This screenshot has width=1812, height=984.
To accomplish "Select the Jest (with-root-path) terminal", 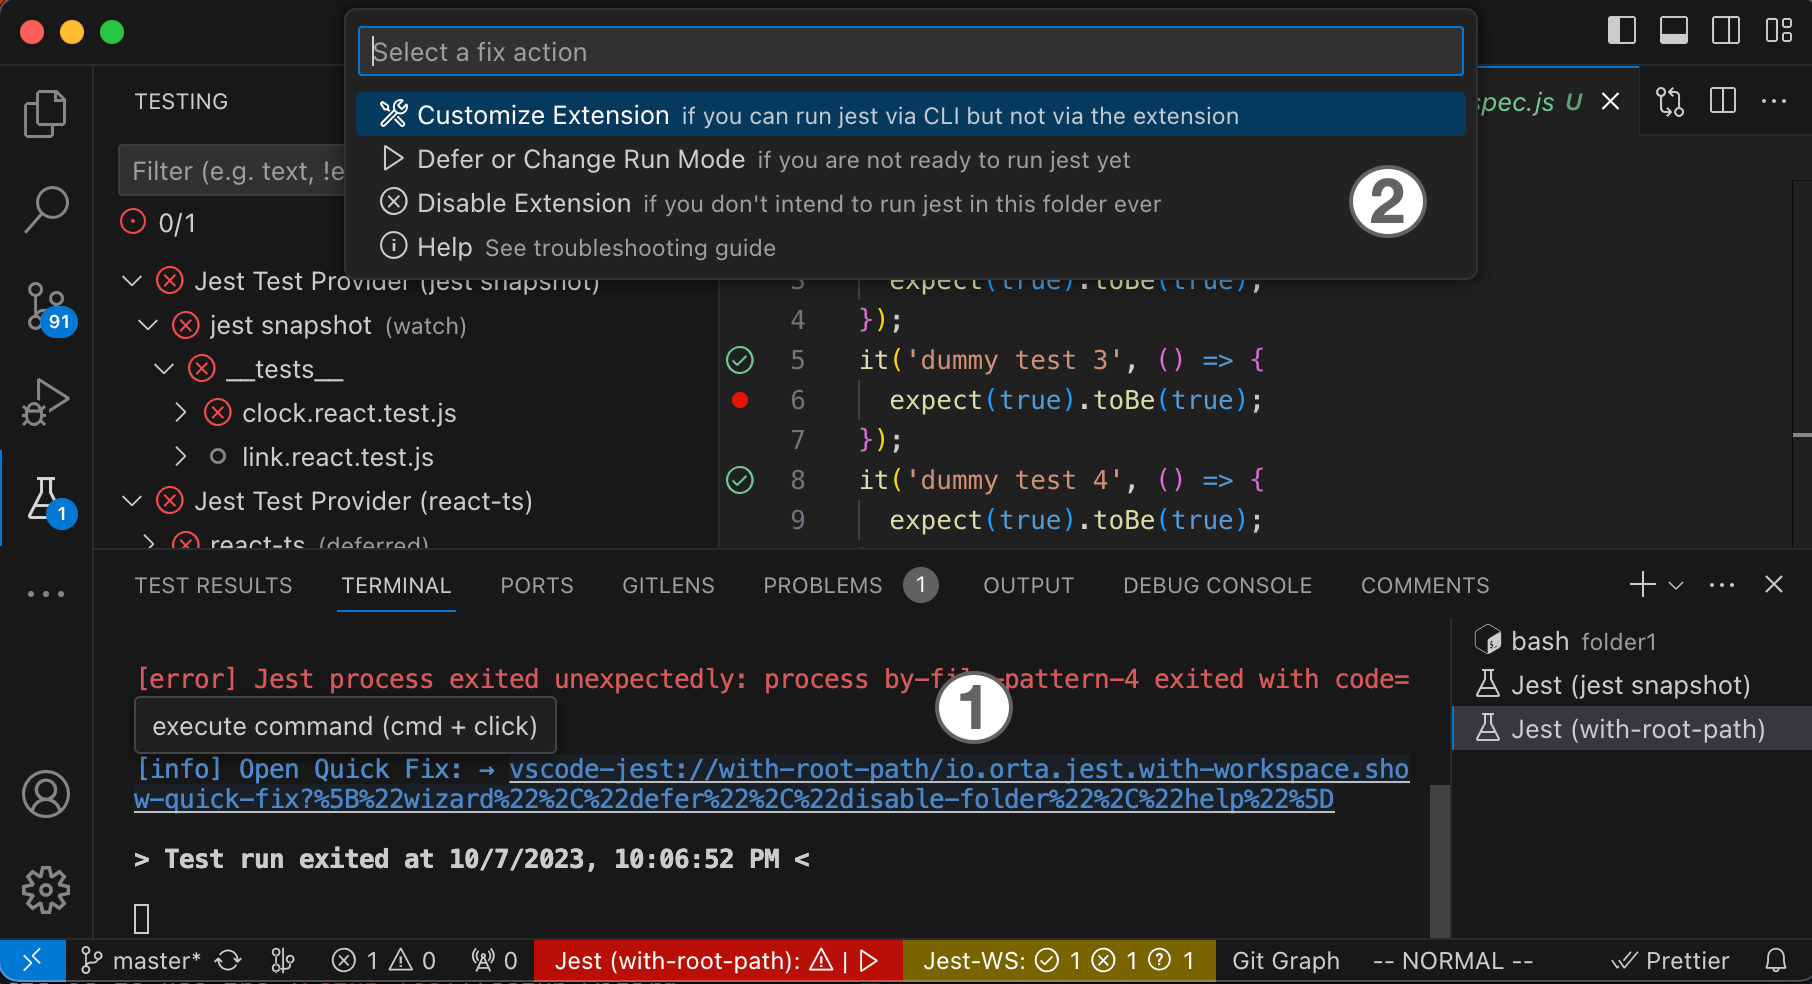I will tap(1631, 729).
